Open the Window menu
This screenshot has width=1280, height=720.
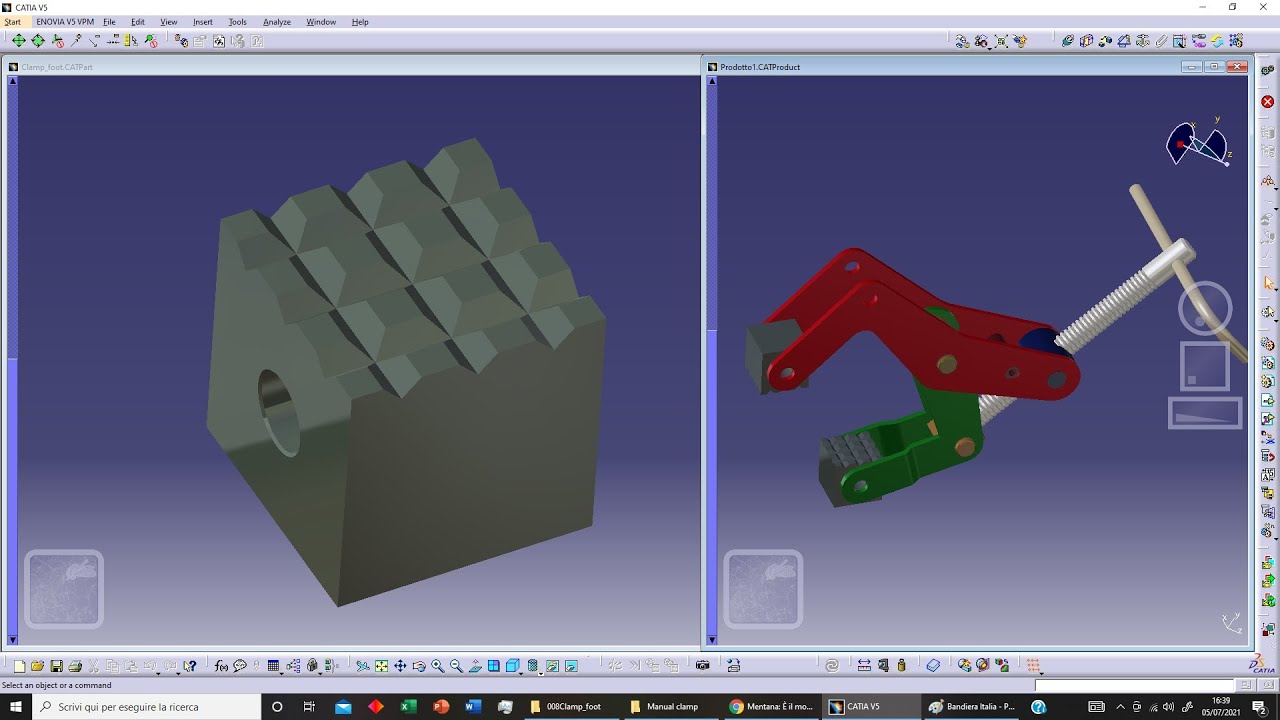[x=321, y=22]
